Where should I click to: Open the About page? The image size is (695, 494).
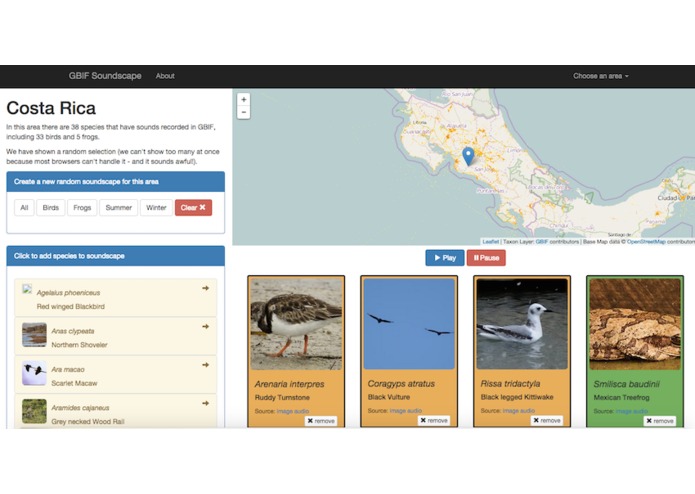coord(165,76)
